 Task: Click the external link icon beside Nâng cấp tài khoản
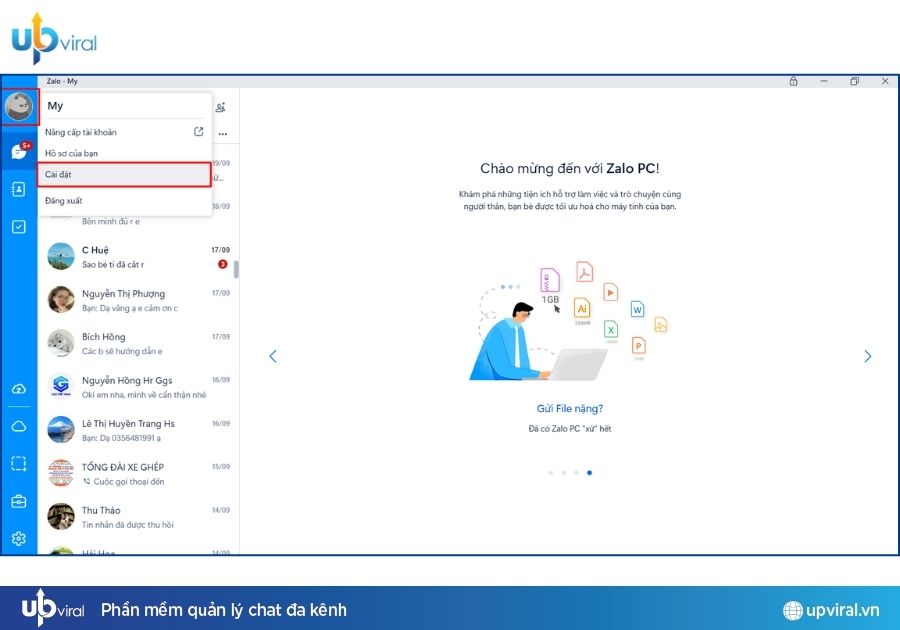point(199,131)
